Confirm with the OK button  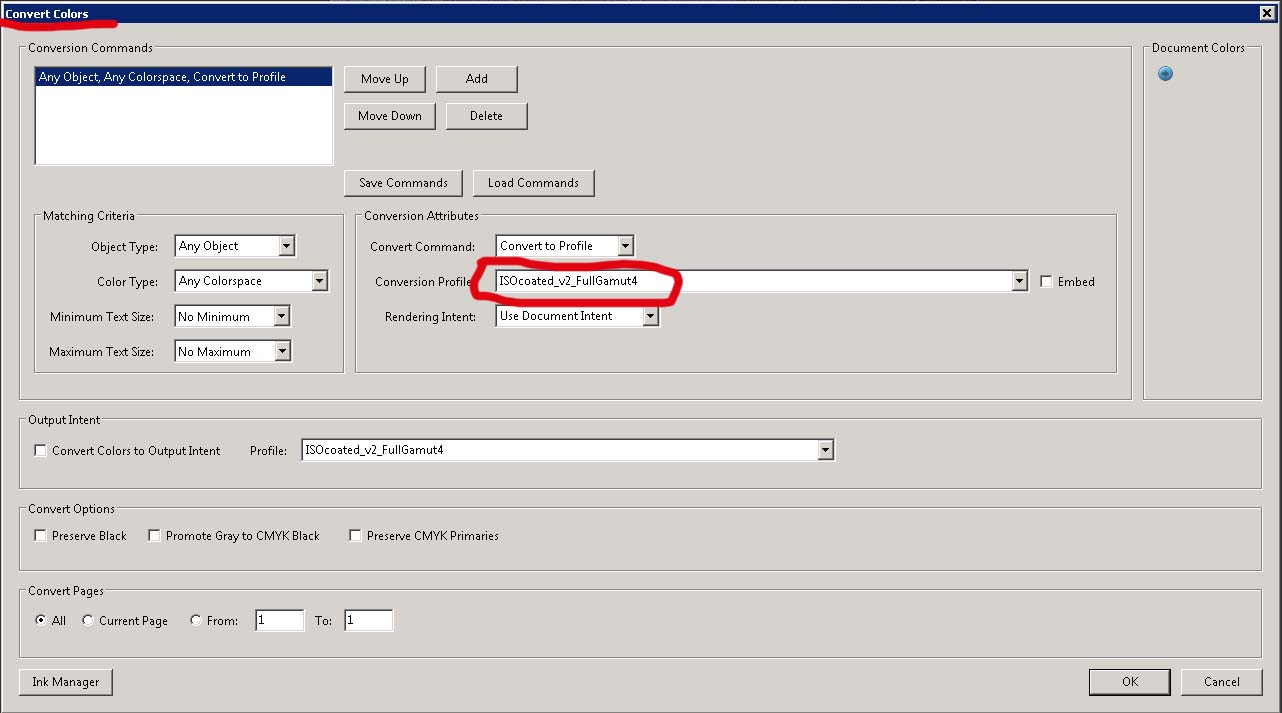[x=1130, y=682]
